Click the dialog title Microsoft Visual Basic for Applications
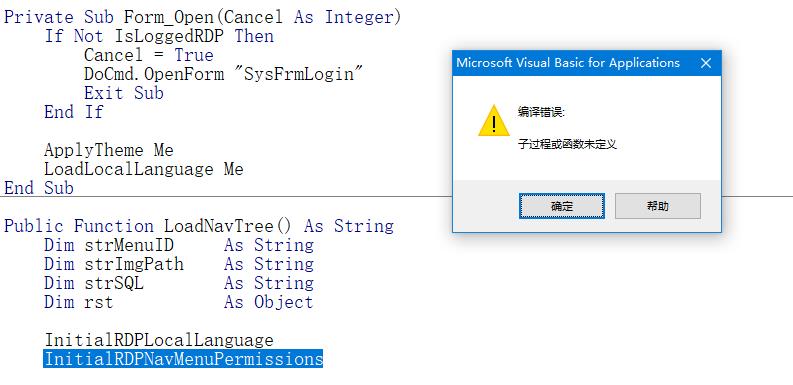The image size is (793, 385). click(568, 63)
